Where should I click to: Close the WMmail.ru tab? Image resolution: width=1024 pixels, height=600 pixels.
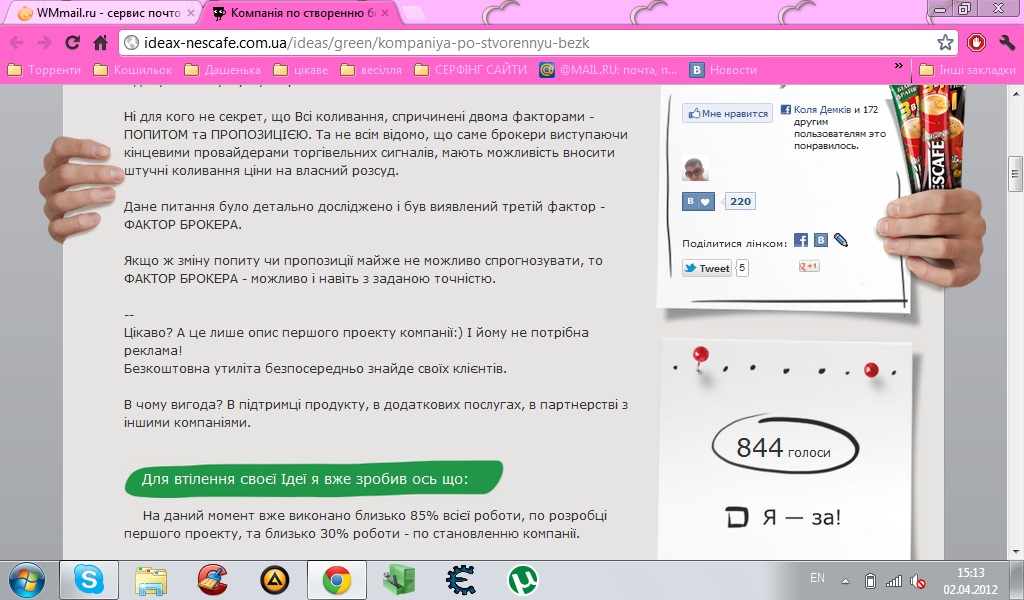tap(191, 13)
